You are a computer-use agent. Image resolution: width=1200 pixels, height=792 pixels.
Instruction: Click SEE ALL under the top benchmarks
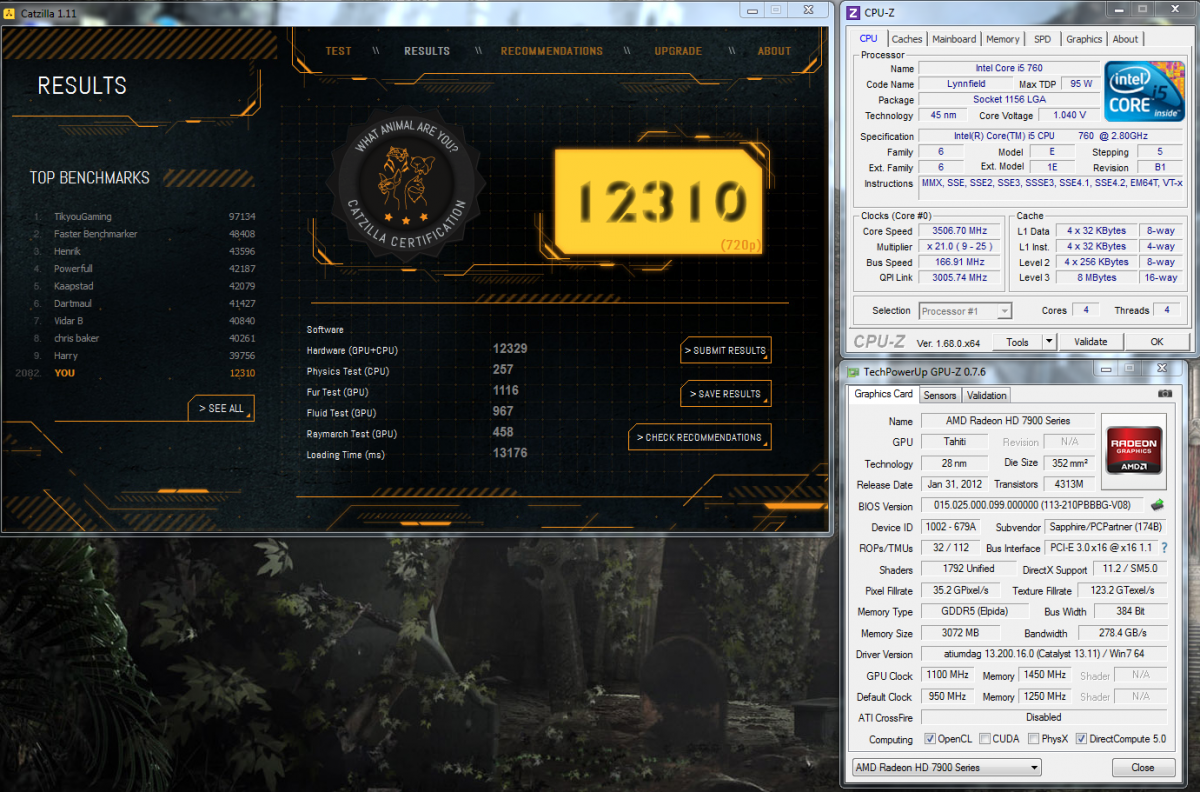pyautogui.click(x=221, y=408)
